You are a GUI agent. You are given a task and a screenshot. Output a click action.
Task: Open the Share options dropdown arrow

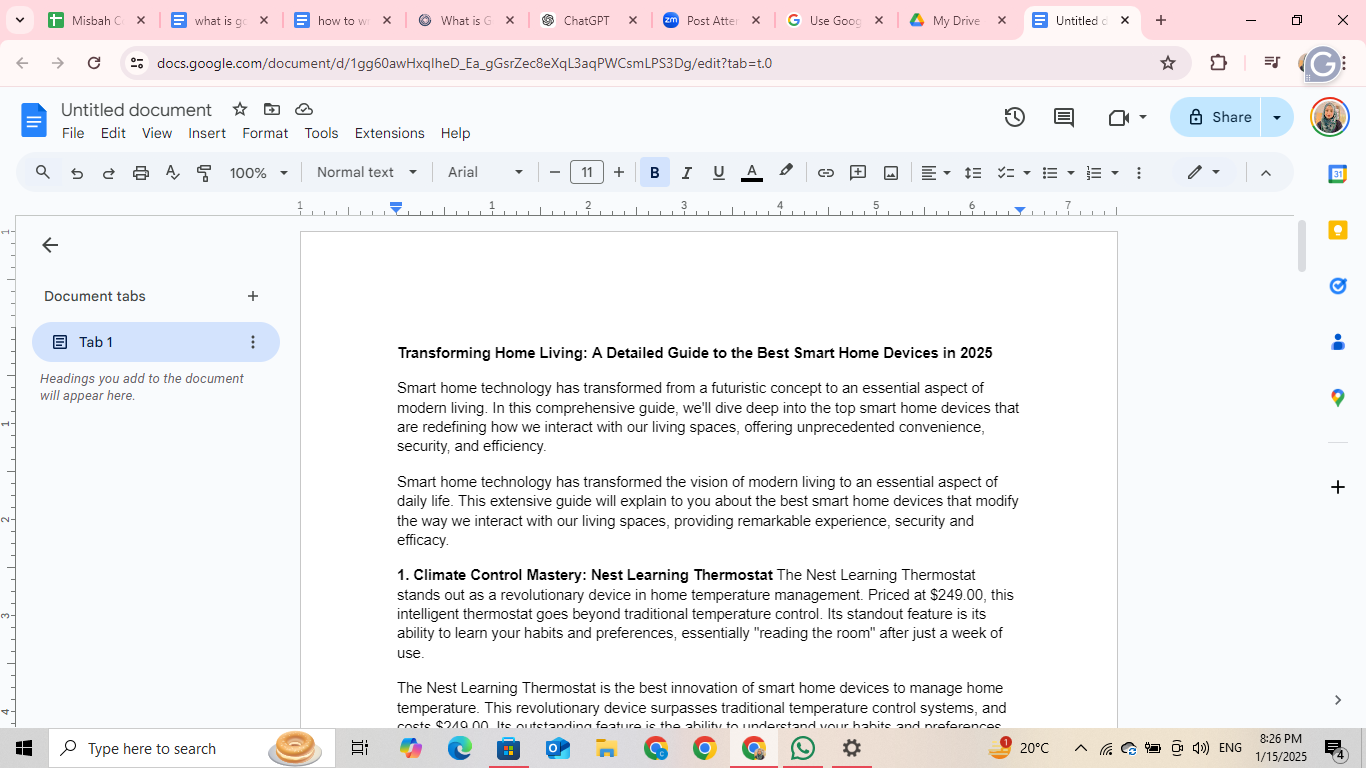(1277, 117)
